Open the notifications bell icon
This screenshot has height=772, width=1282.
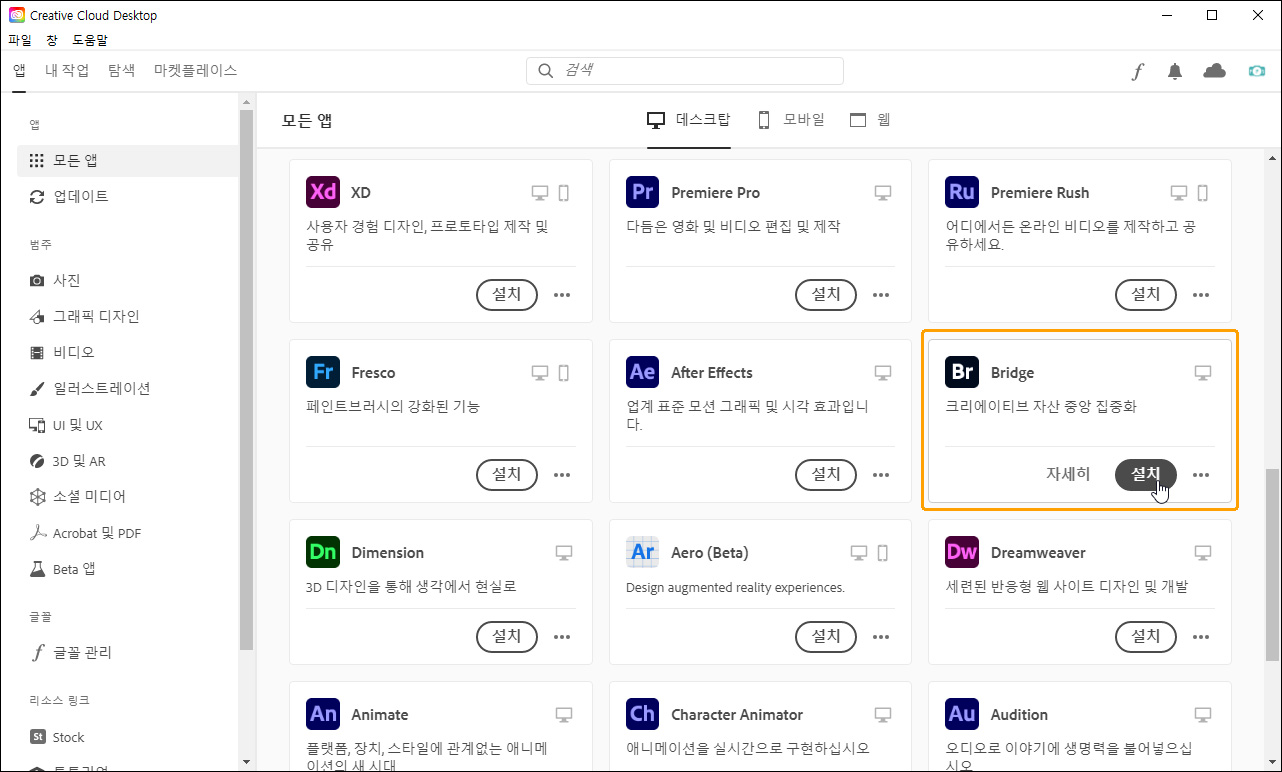pos(1175,70)
